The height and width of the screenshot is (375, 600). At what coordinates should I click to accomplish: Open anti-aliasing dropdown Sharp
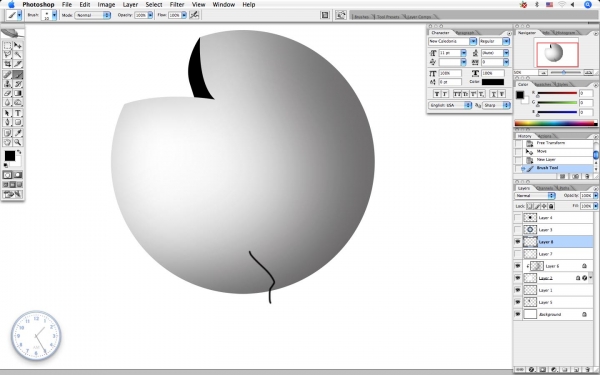tap(496, 105)
